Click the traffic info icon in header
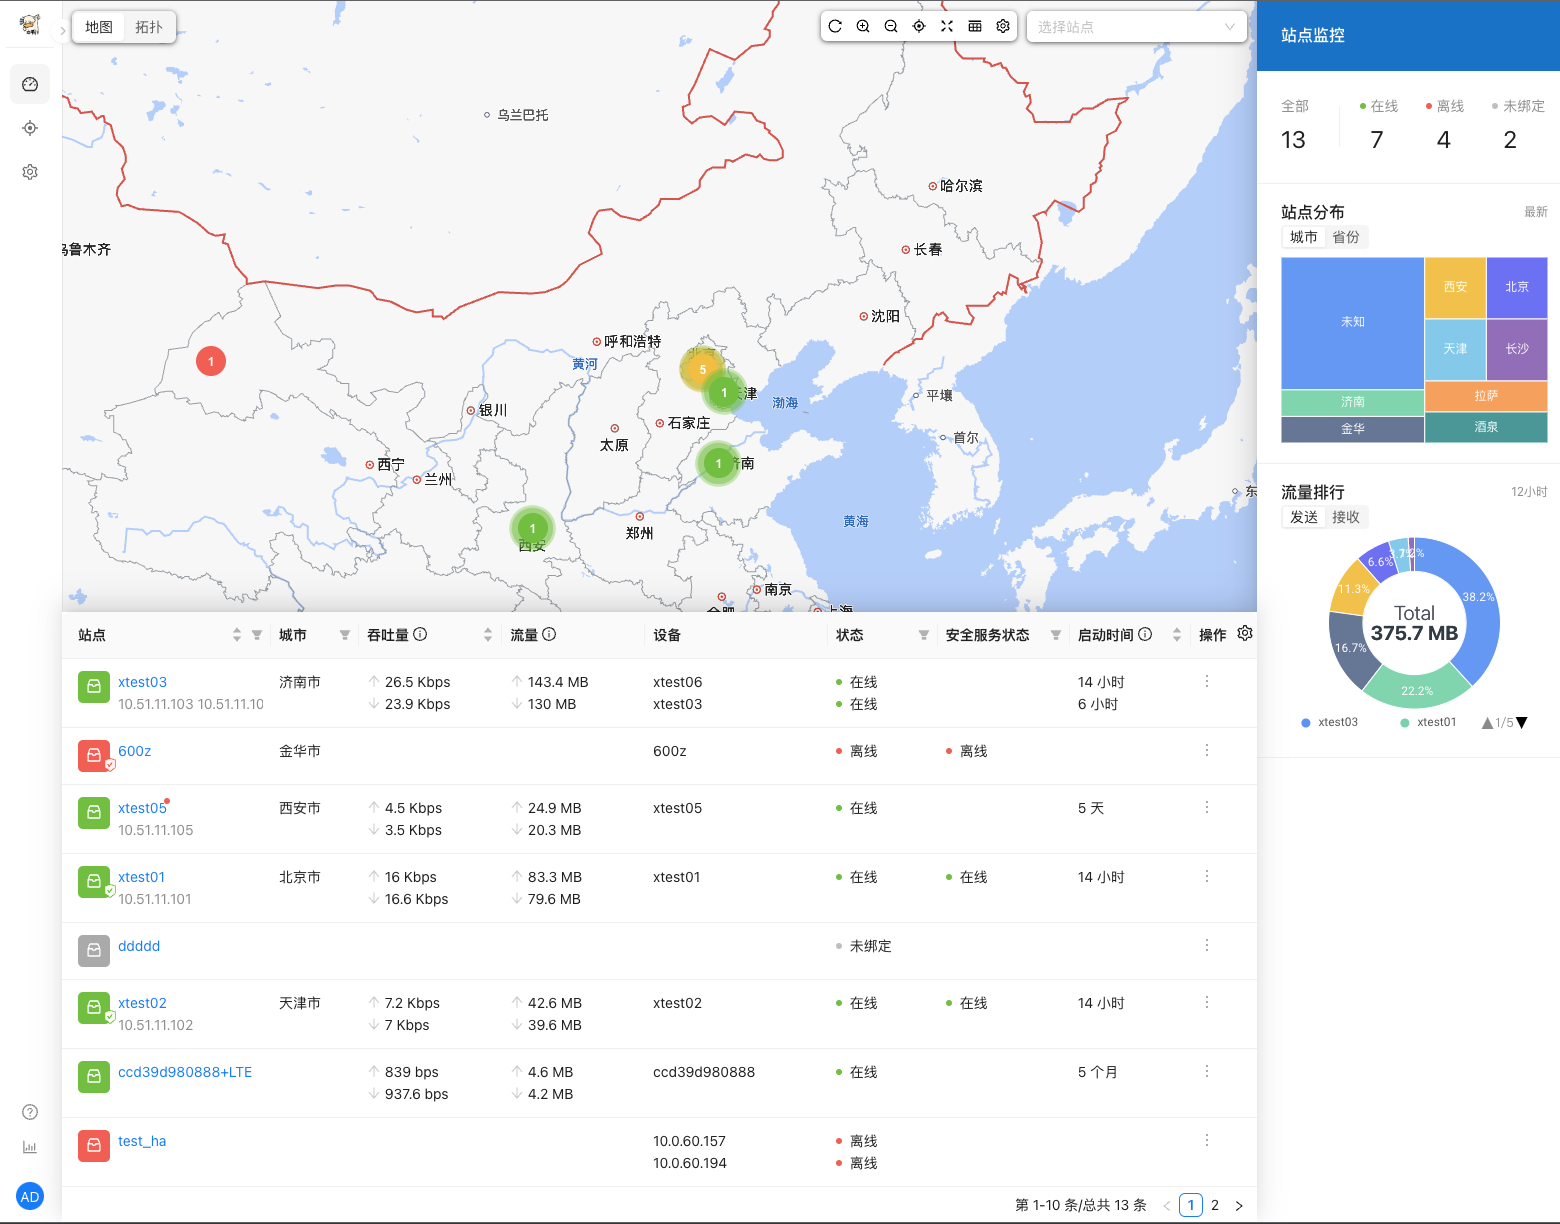Viewport: 1560px width, 1224px height. click(x=549, y=634)
